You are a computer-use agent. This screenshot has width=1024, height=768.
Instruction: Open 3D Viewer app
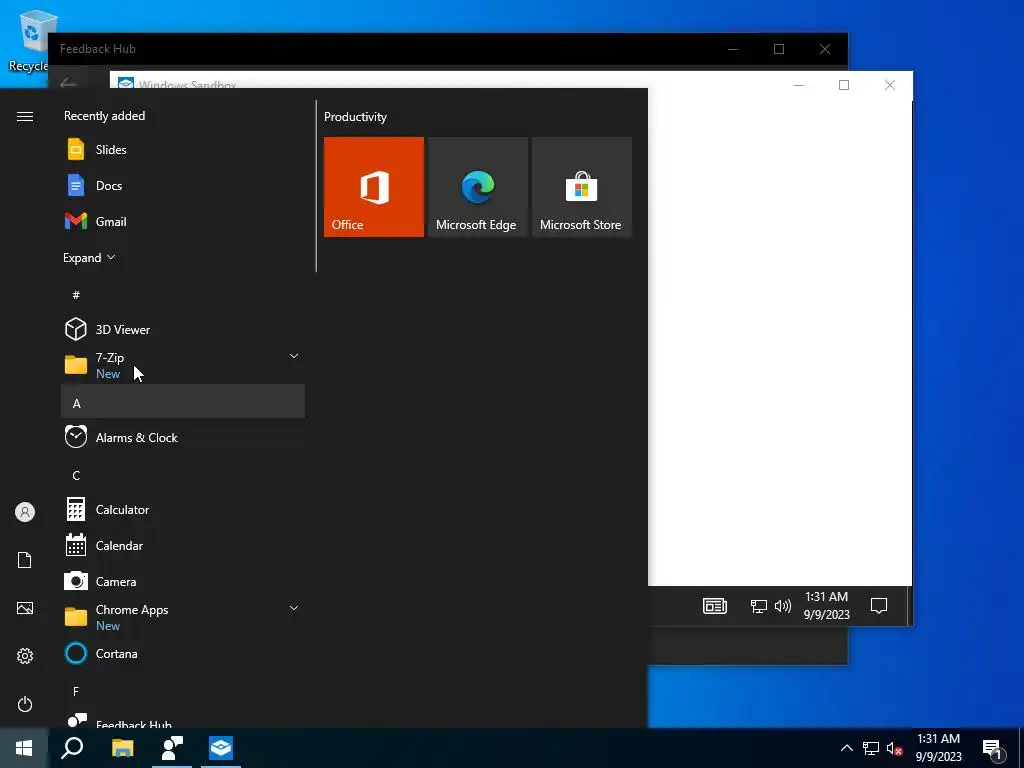point(183,329)
